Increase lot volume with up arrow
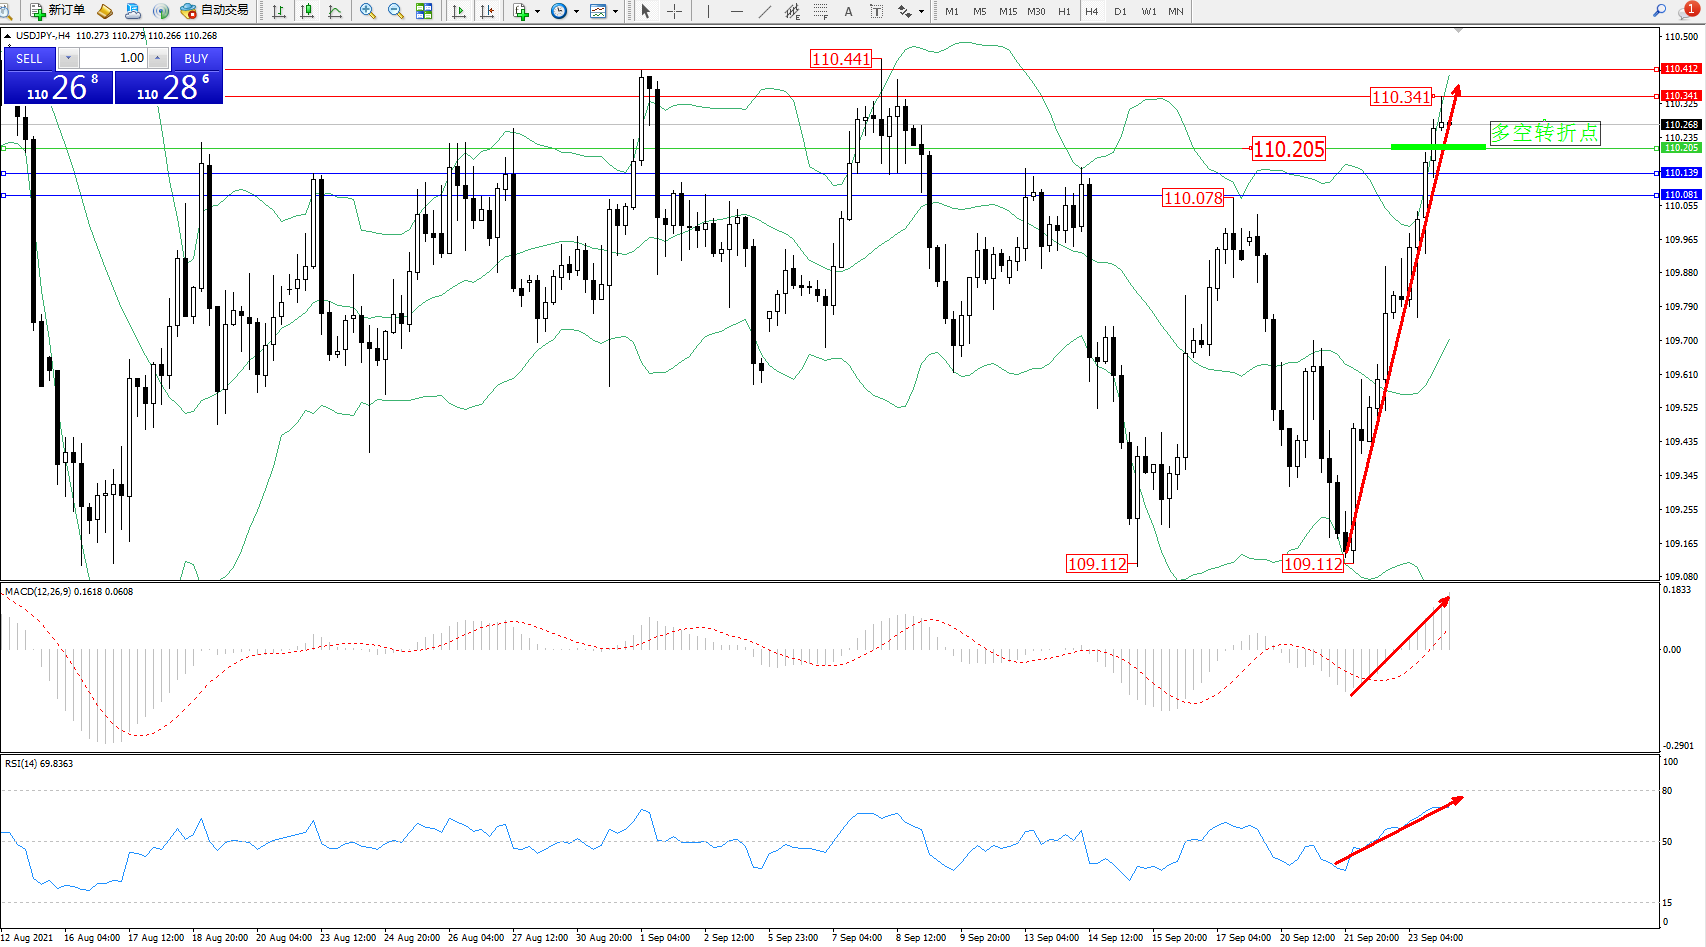 (157, 58)
